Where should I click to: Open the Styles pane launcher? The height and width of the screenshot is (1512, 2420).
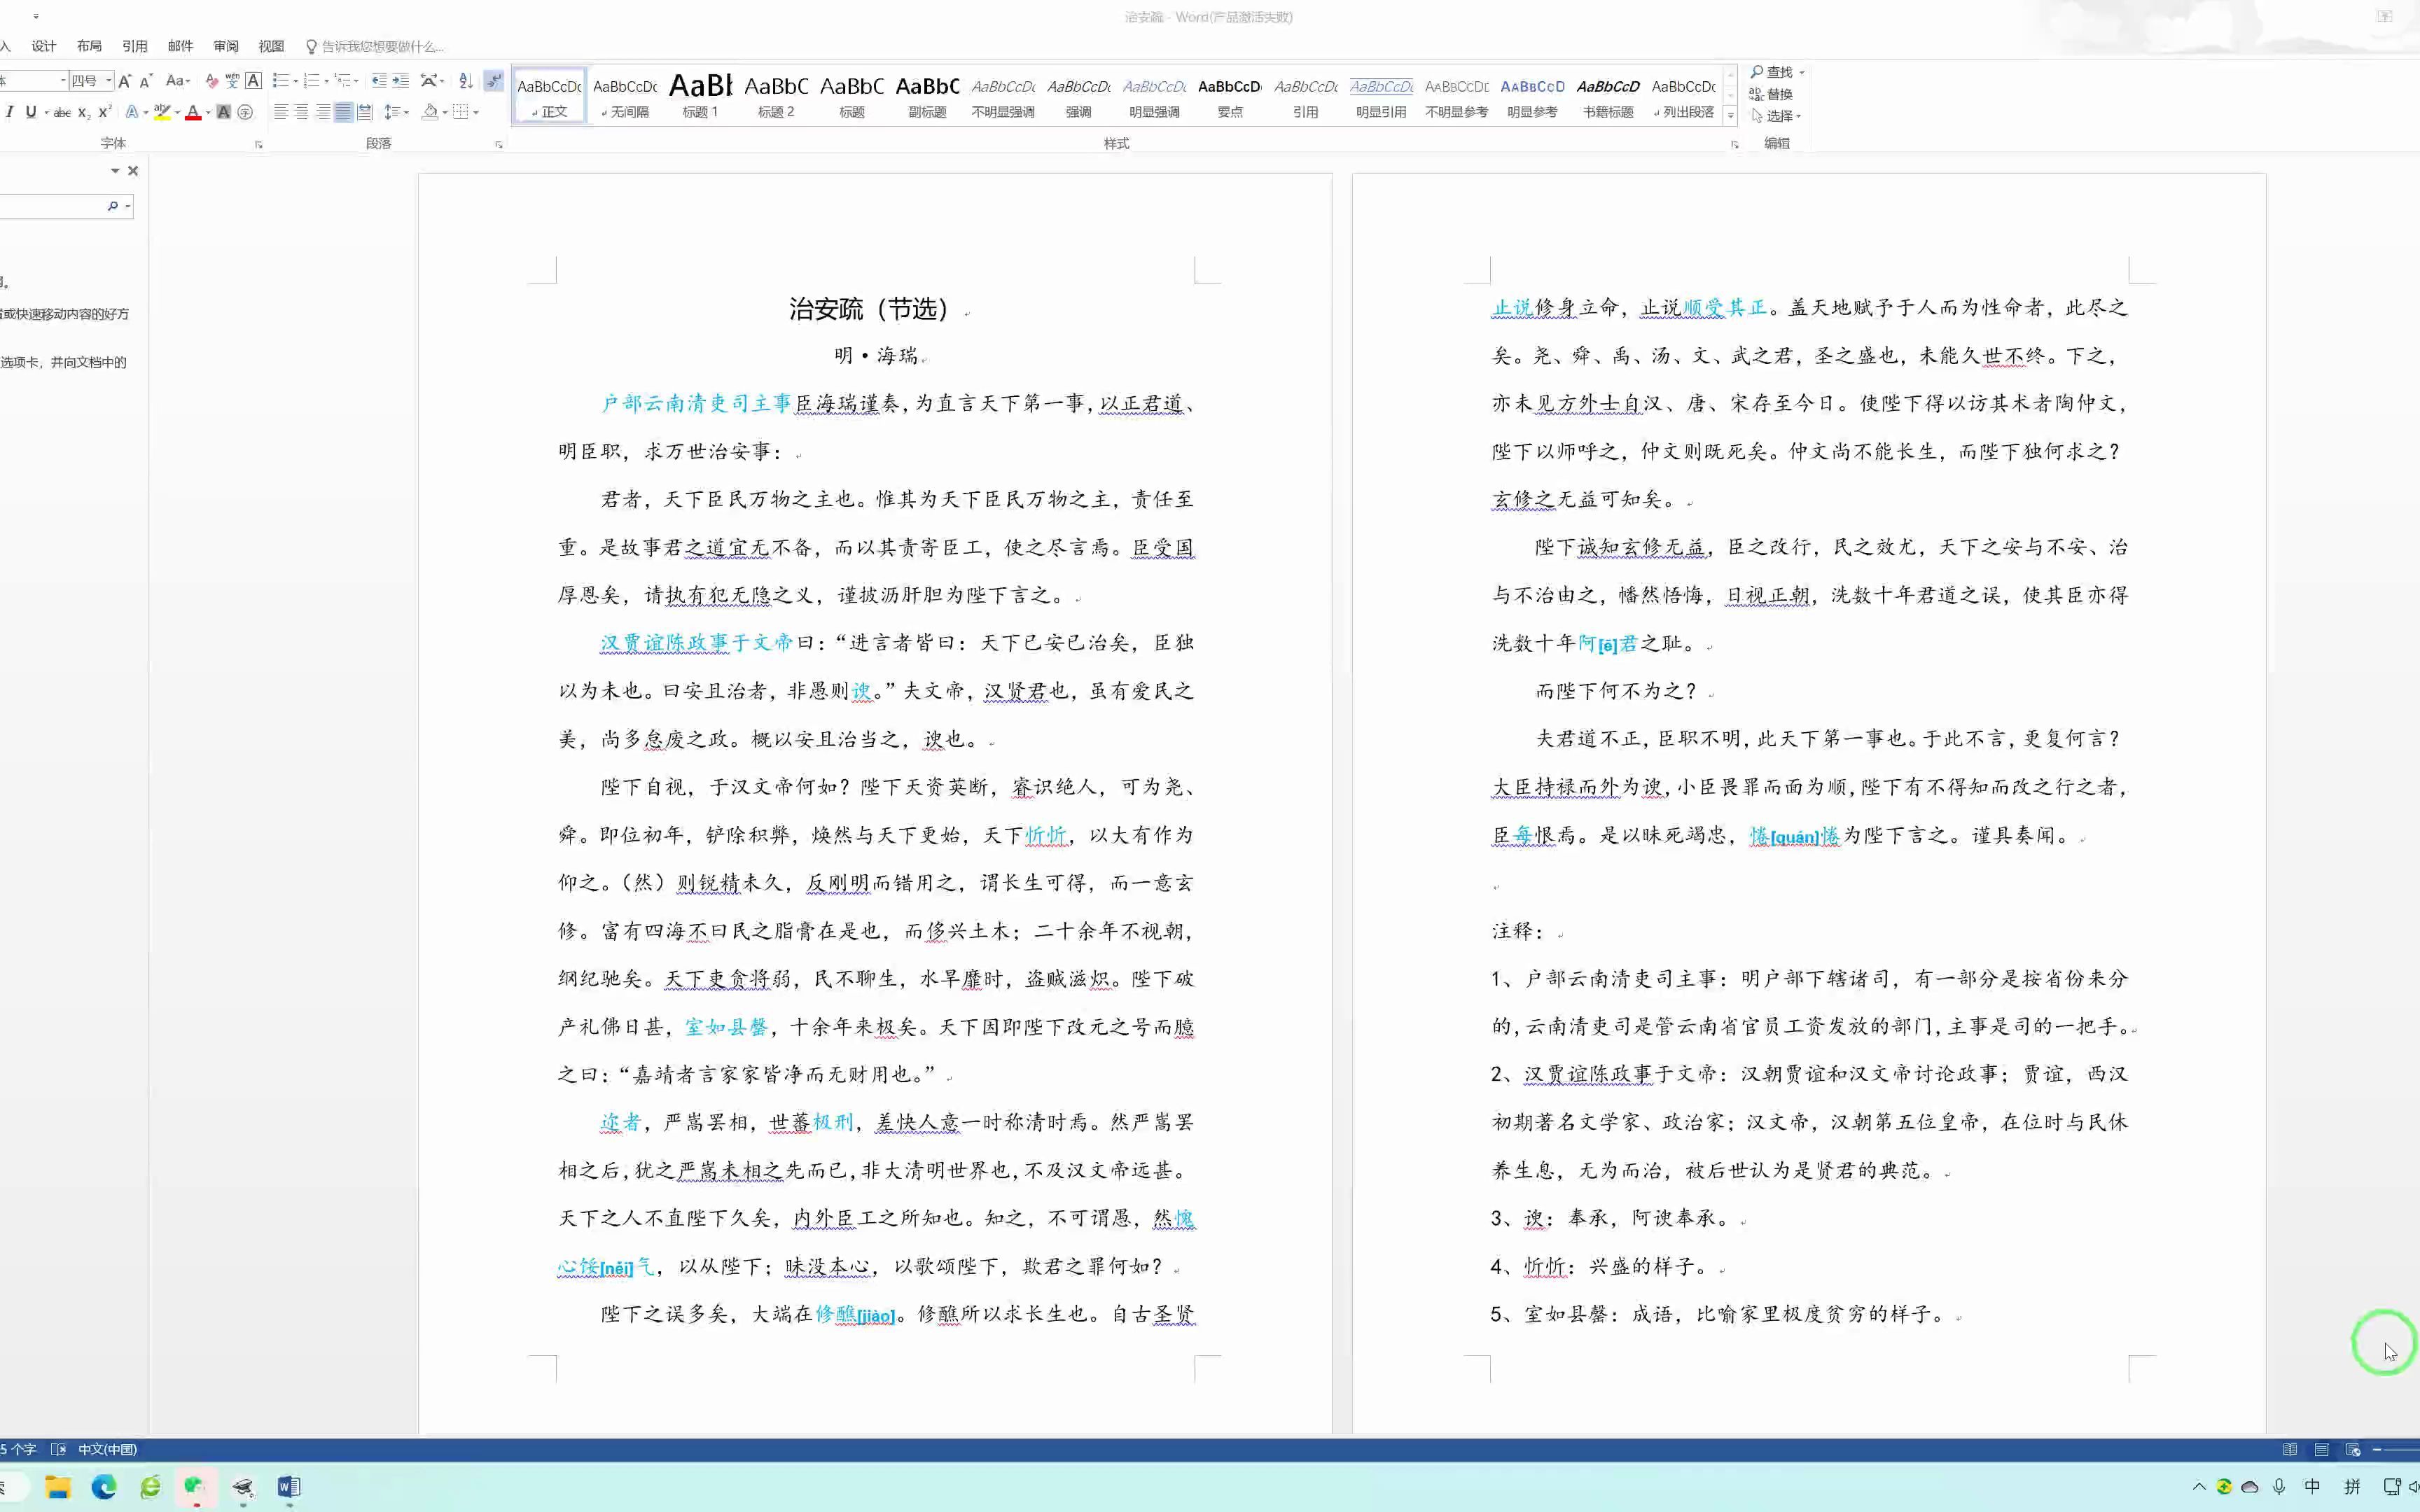(x=1735, y=145)
